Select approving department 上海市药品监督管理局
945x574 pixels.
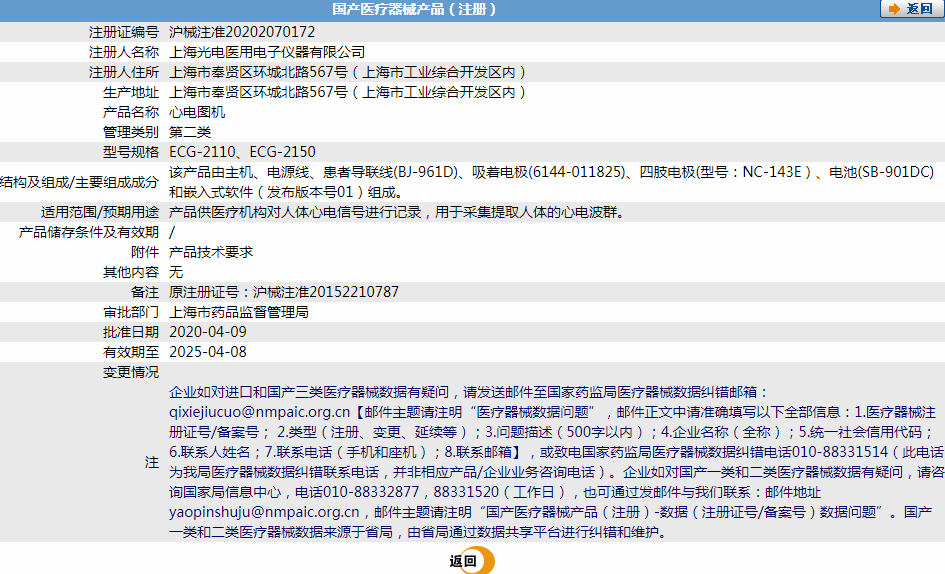(239, 312)
